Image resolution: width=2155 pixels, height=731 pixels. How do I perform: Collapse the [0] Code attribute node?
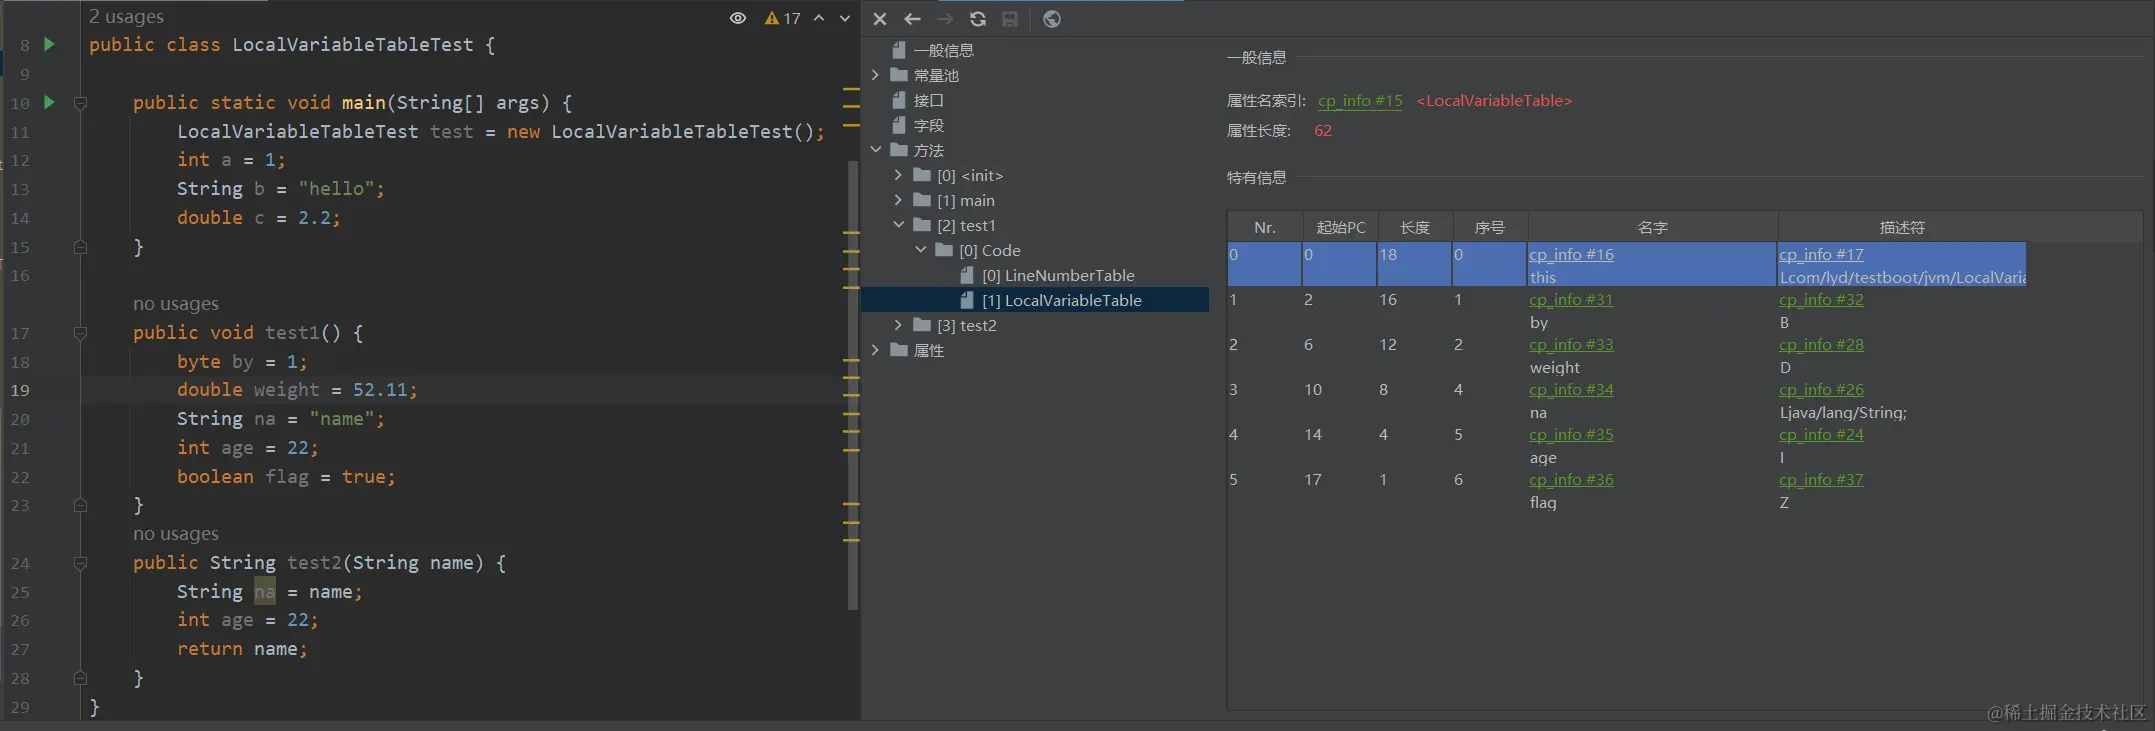point(921,250)
